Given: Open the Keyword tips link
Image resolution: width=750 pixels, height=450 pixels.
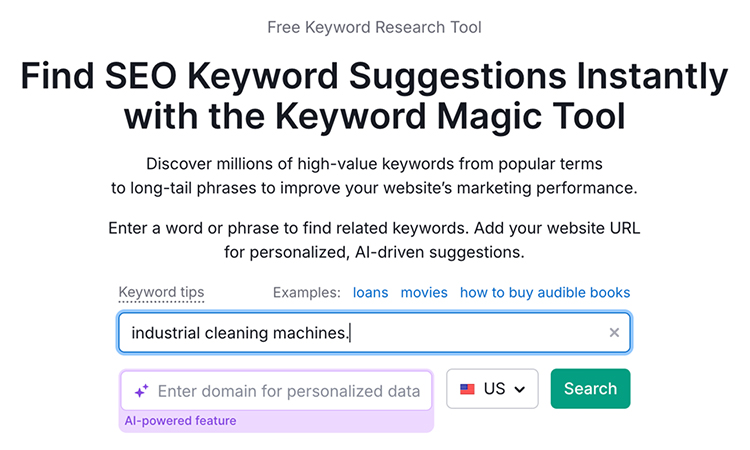Looking at the screenshot, I should pyautogui.click(x=161, y=293).
